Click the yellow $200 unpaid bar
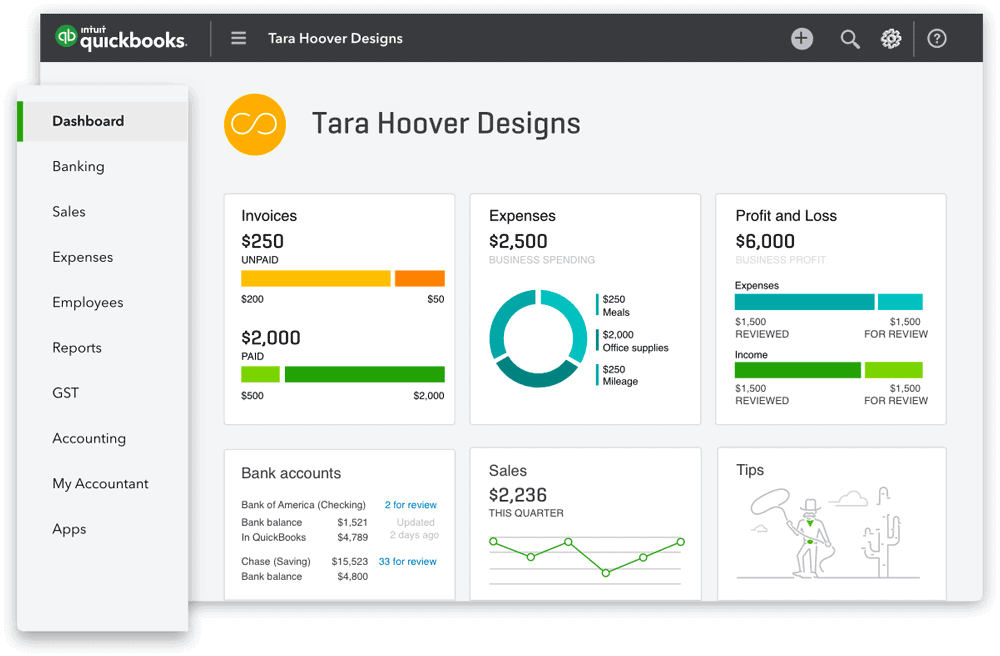 [316, 279]
